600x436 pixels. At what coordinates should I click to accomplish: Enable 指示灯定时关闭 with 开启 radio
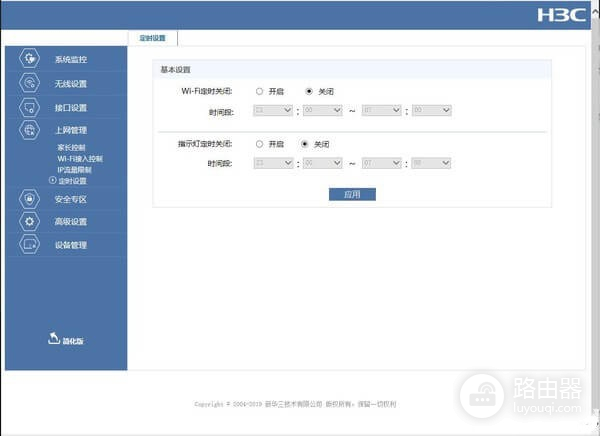[x=260, y=143]
